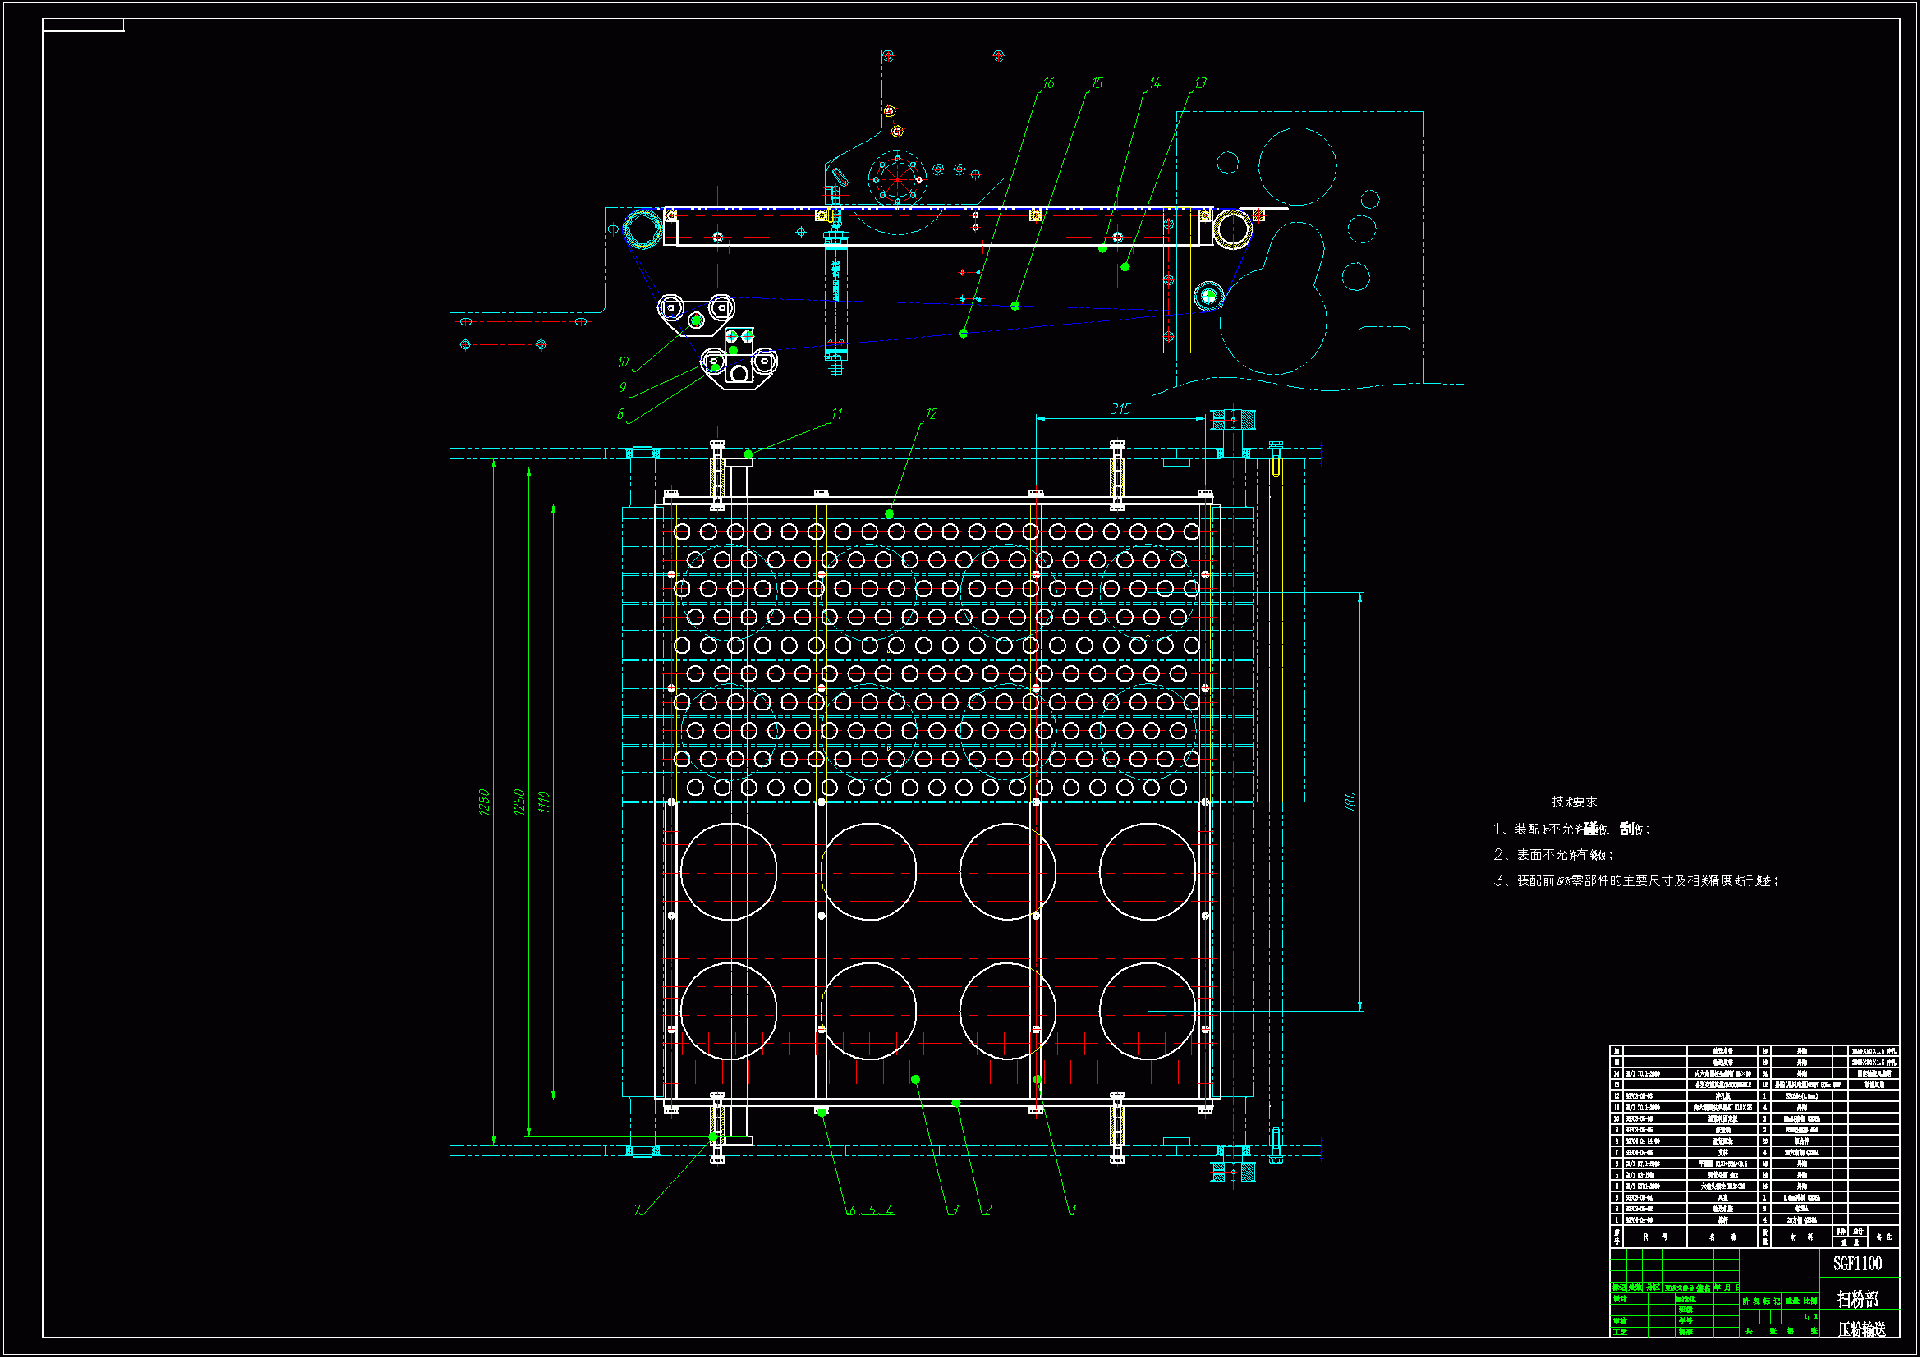Click the bottom-right large circle in plan view
This screenshot has height=1357, width=1920.
pos(1147,1010)
